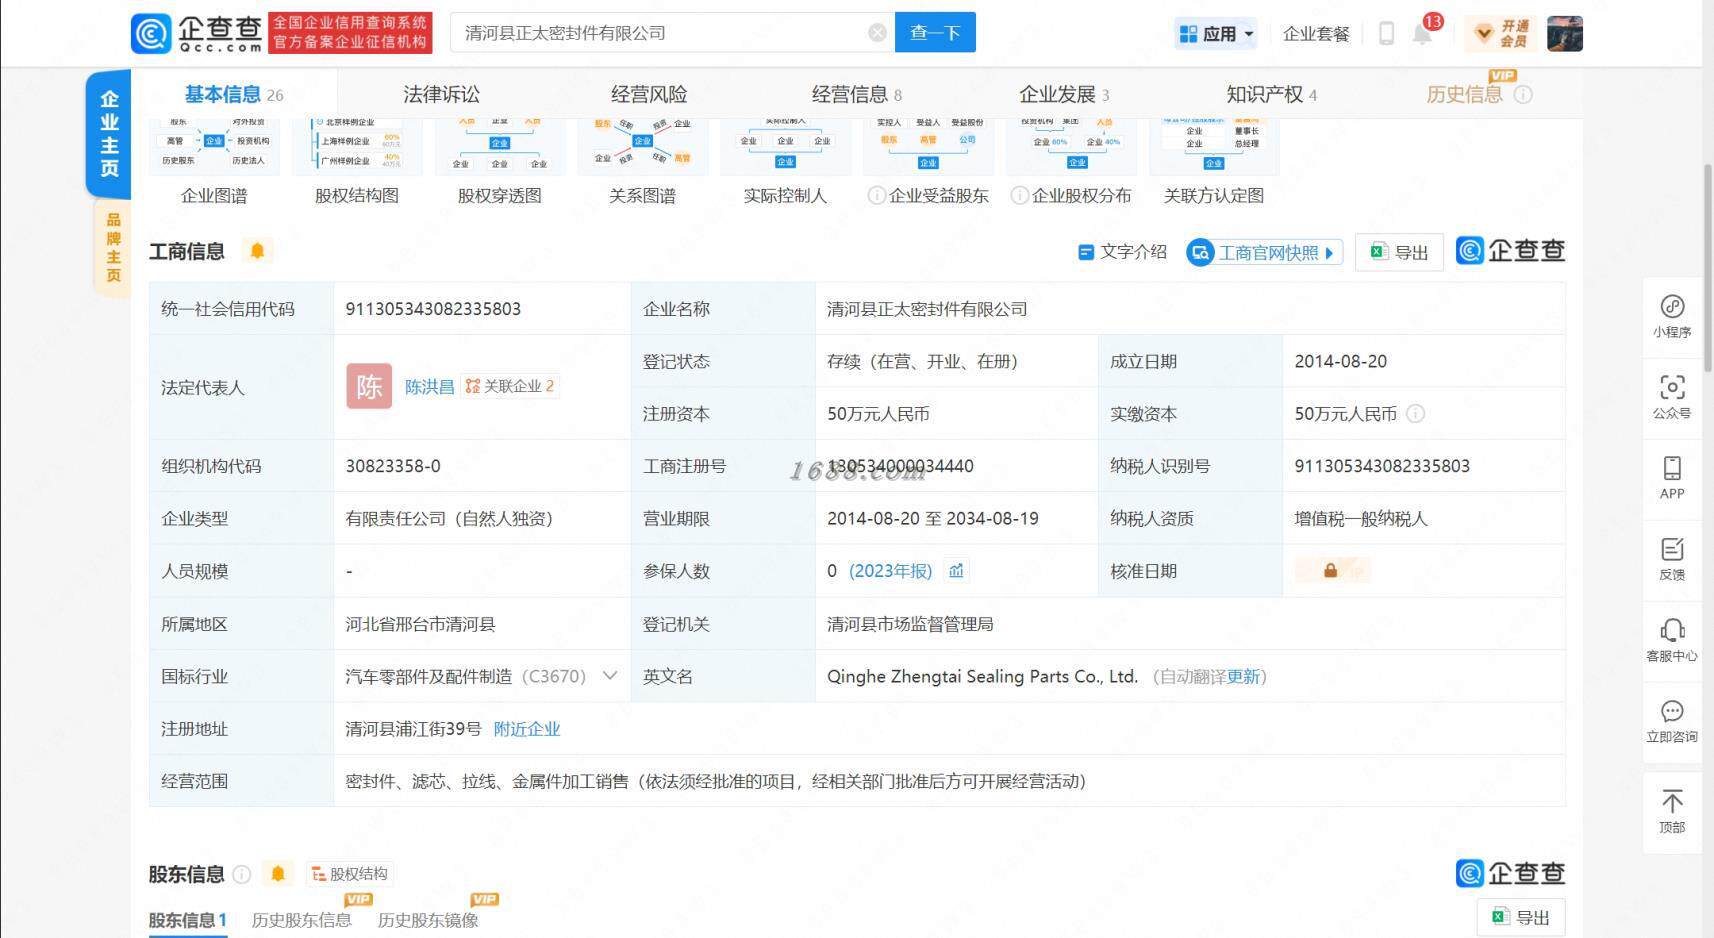Open the 小程序 mini-program sidebar icon
This screenshot has width=1714, height=938.
[x=1672, y=317]
